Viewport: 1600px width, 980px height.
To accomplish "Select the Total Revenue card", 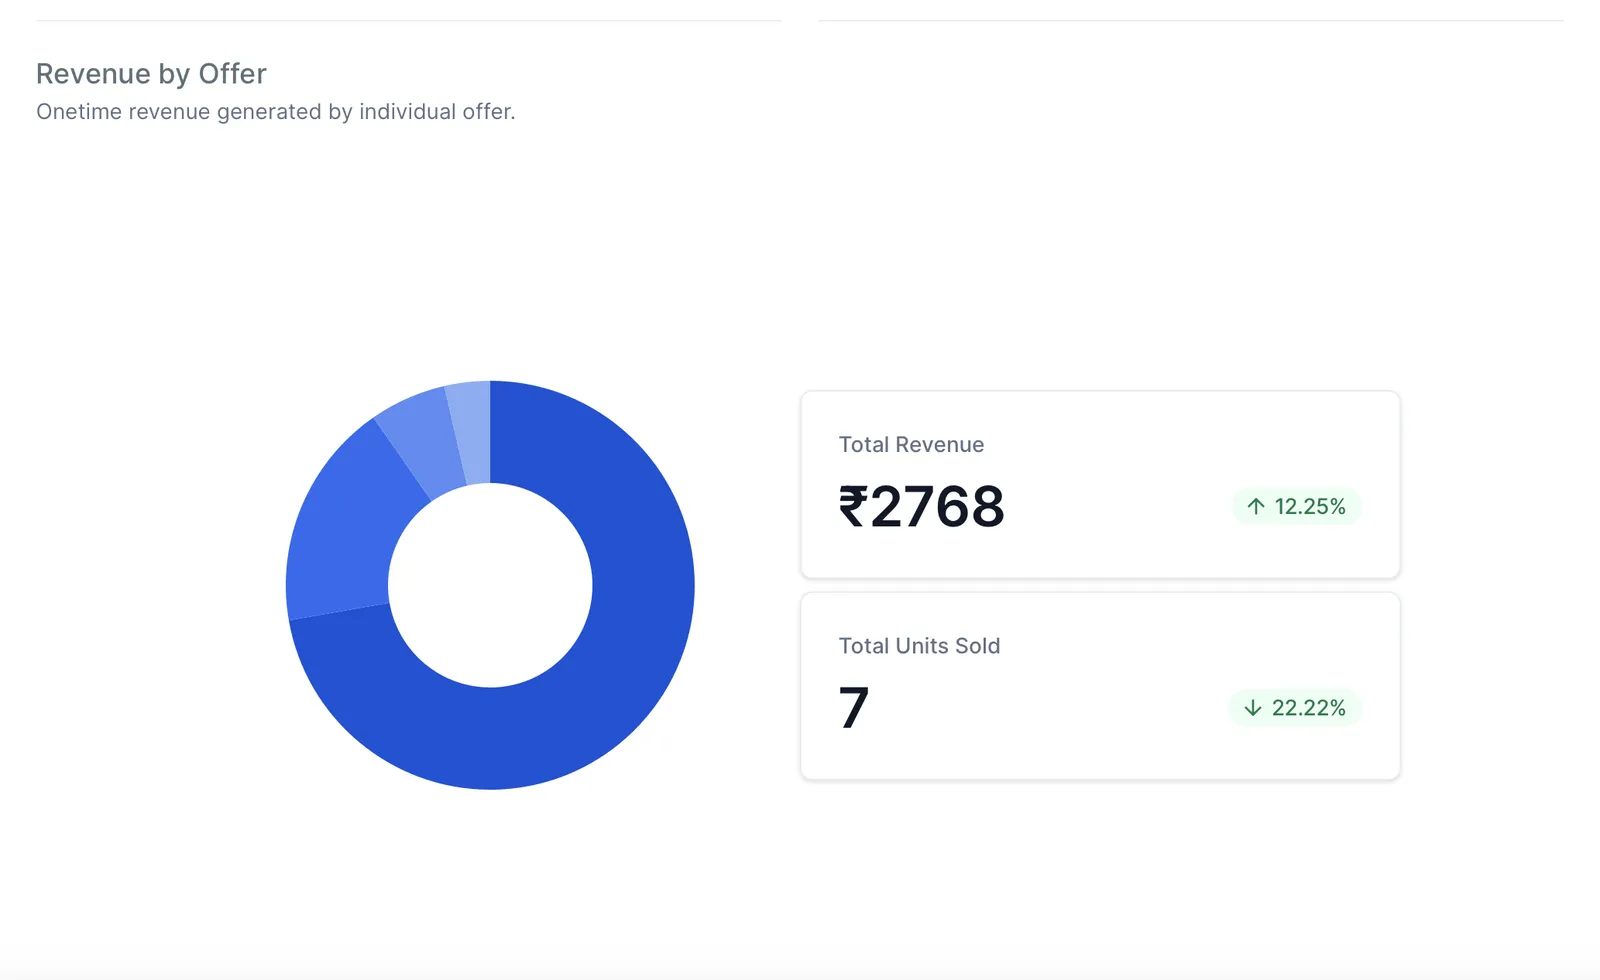I will (x=1100, y=484).
